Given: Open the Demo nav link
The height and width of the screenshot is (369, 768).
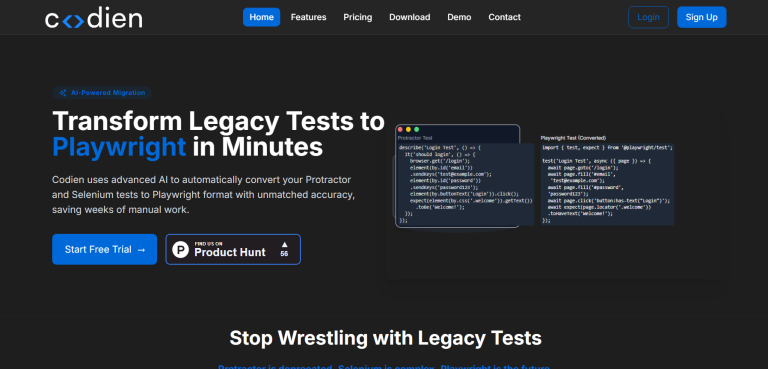Looking at the screenshot, I should point(459,17).
